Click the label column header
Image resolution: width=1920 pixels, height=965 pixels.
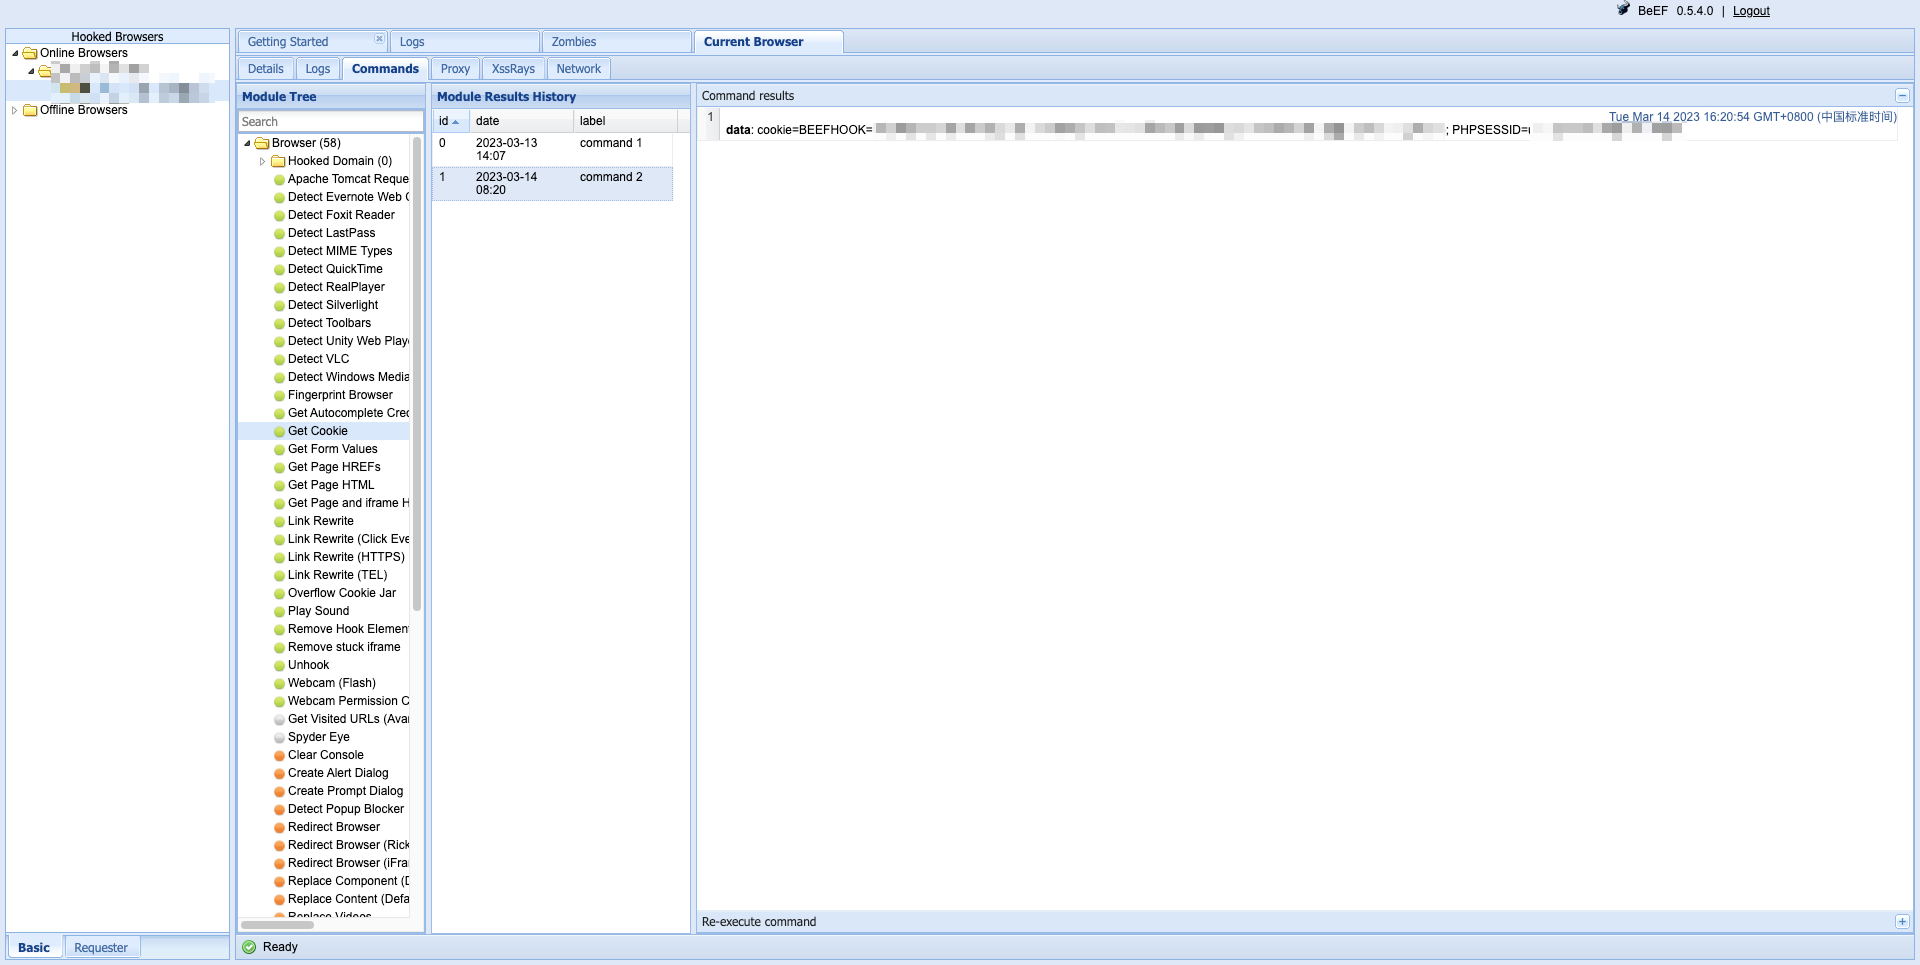click(x=625, y=121)
